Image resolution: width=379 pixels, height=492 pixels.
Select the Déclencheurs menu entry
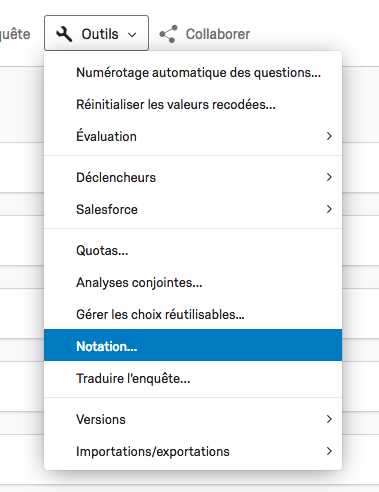pos(193,177)
